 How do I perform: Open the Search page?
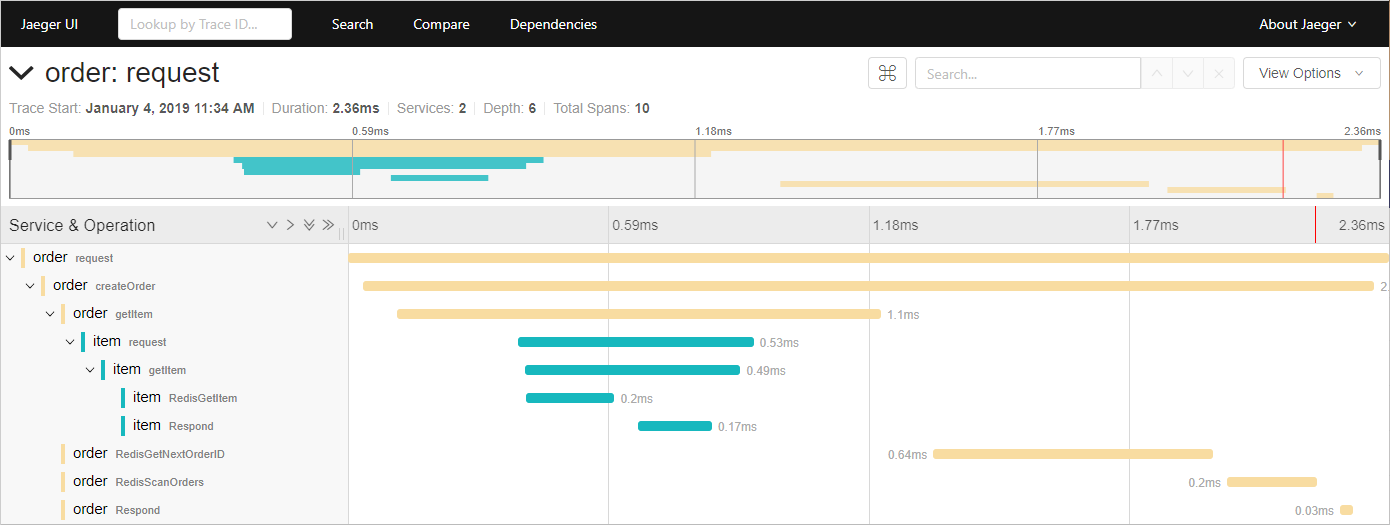point(352,24)
